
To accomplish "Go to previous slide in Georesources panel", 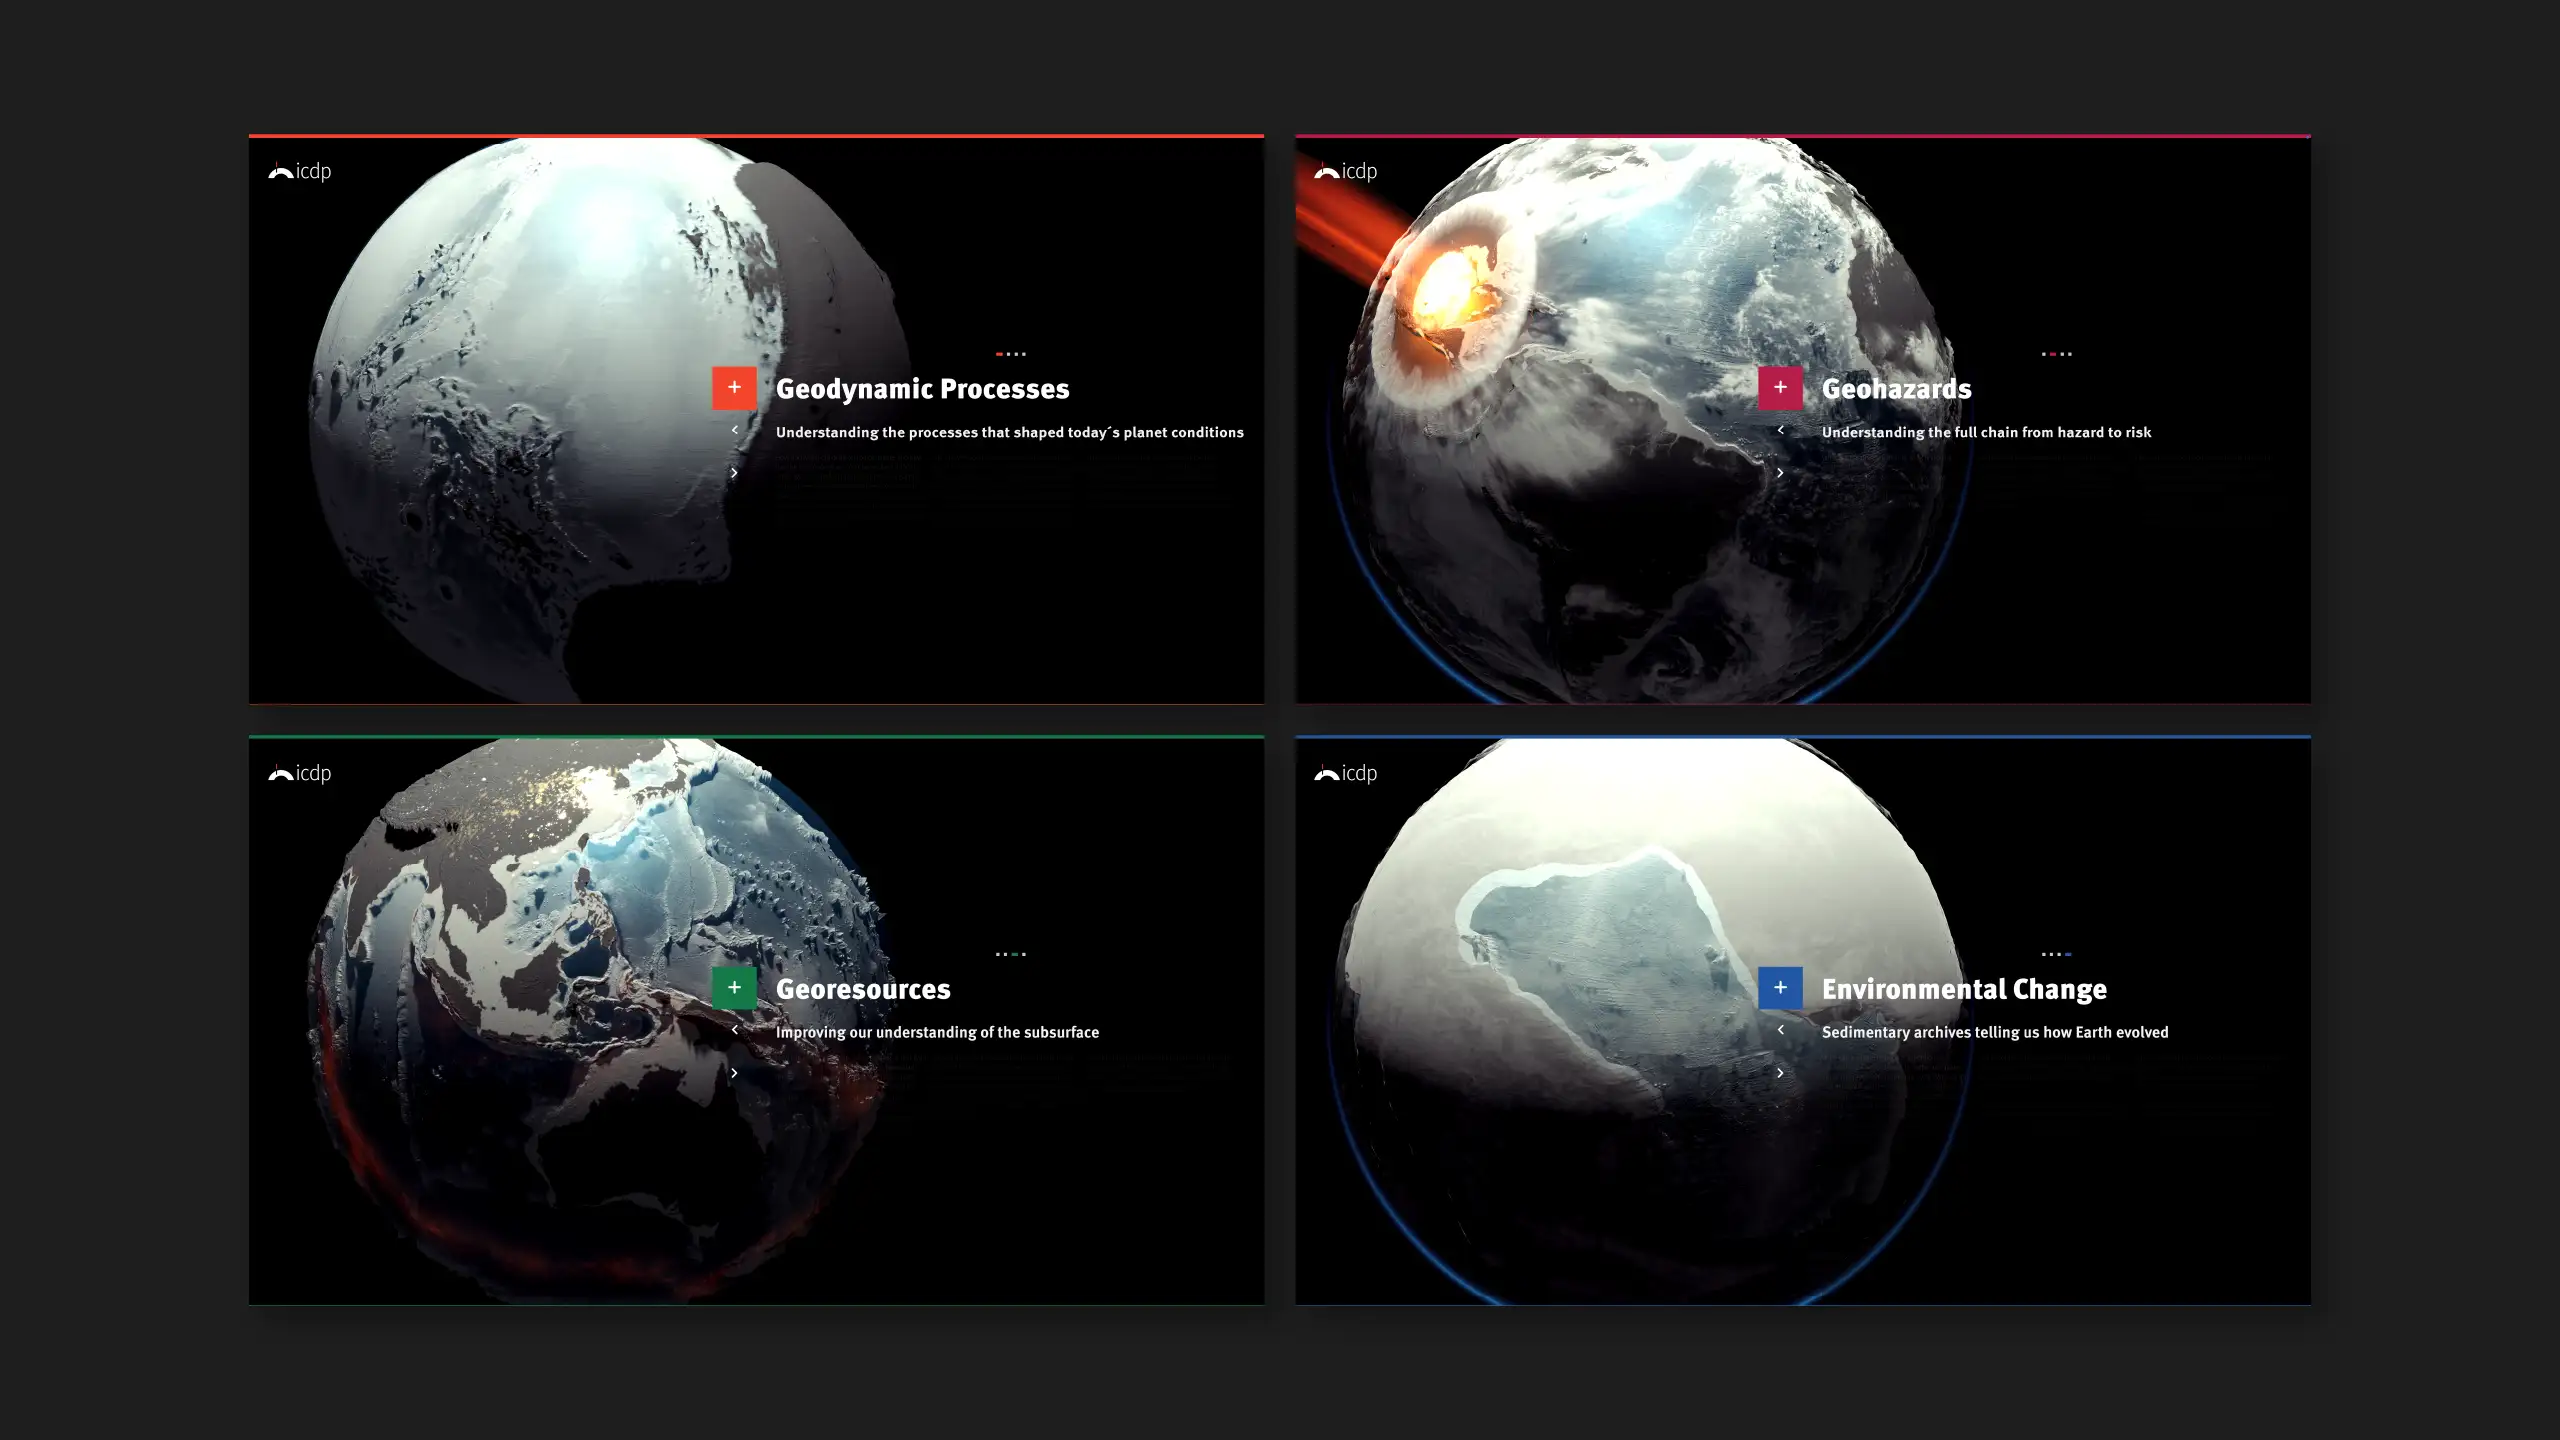I will tap(734, 1030).
